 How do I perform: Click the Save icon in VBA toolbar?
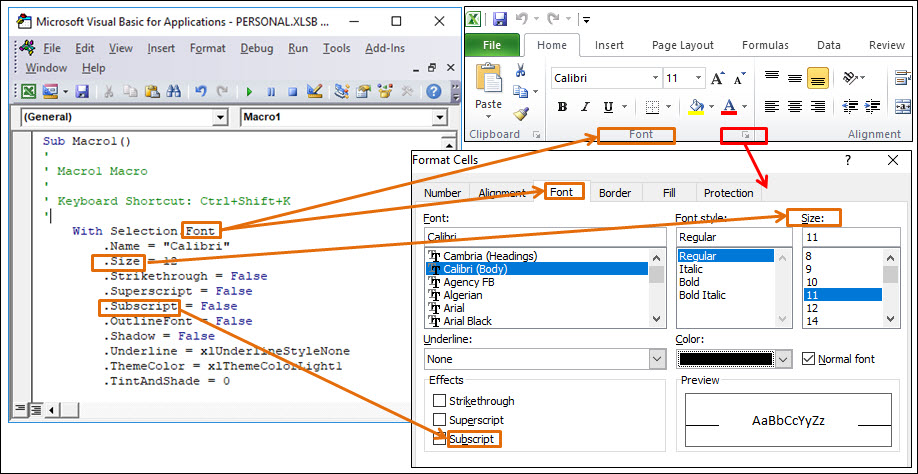coord(82,92)
